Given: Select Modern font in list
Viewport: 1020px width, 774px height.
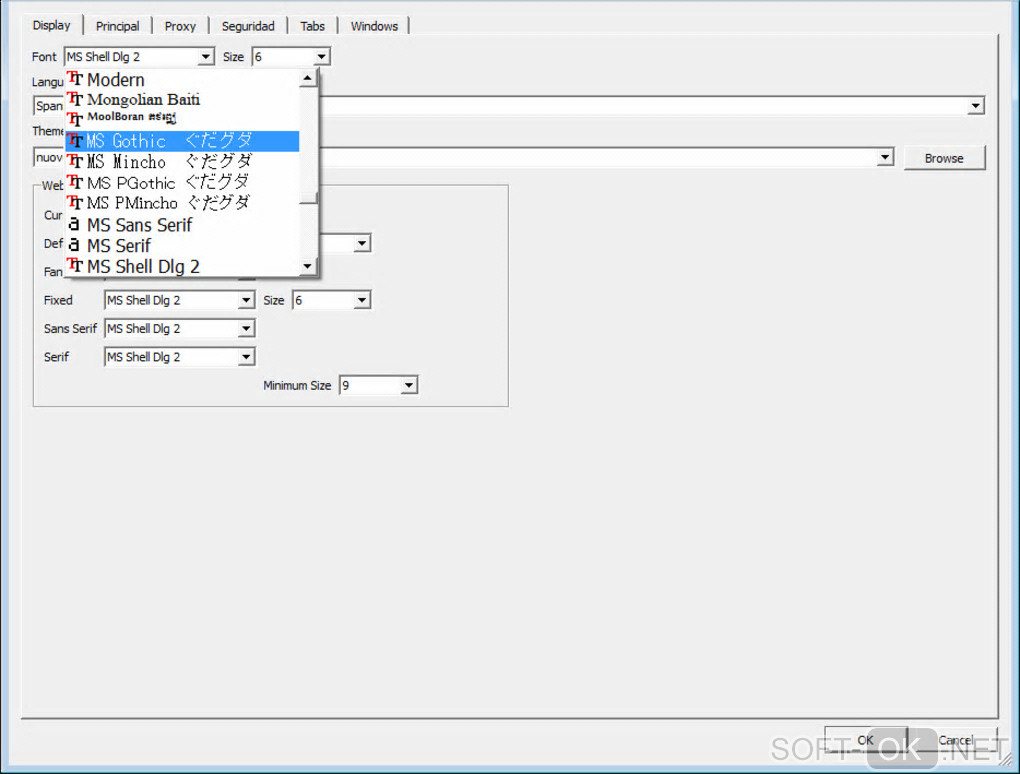Looking at the screenshot, I should (182, 79).
